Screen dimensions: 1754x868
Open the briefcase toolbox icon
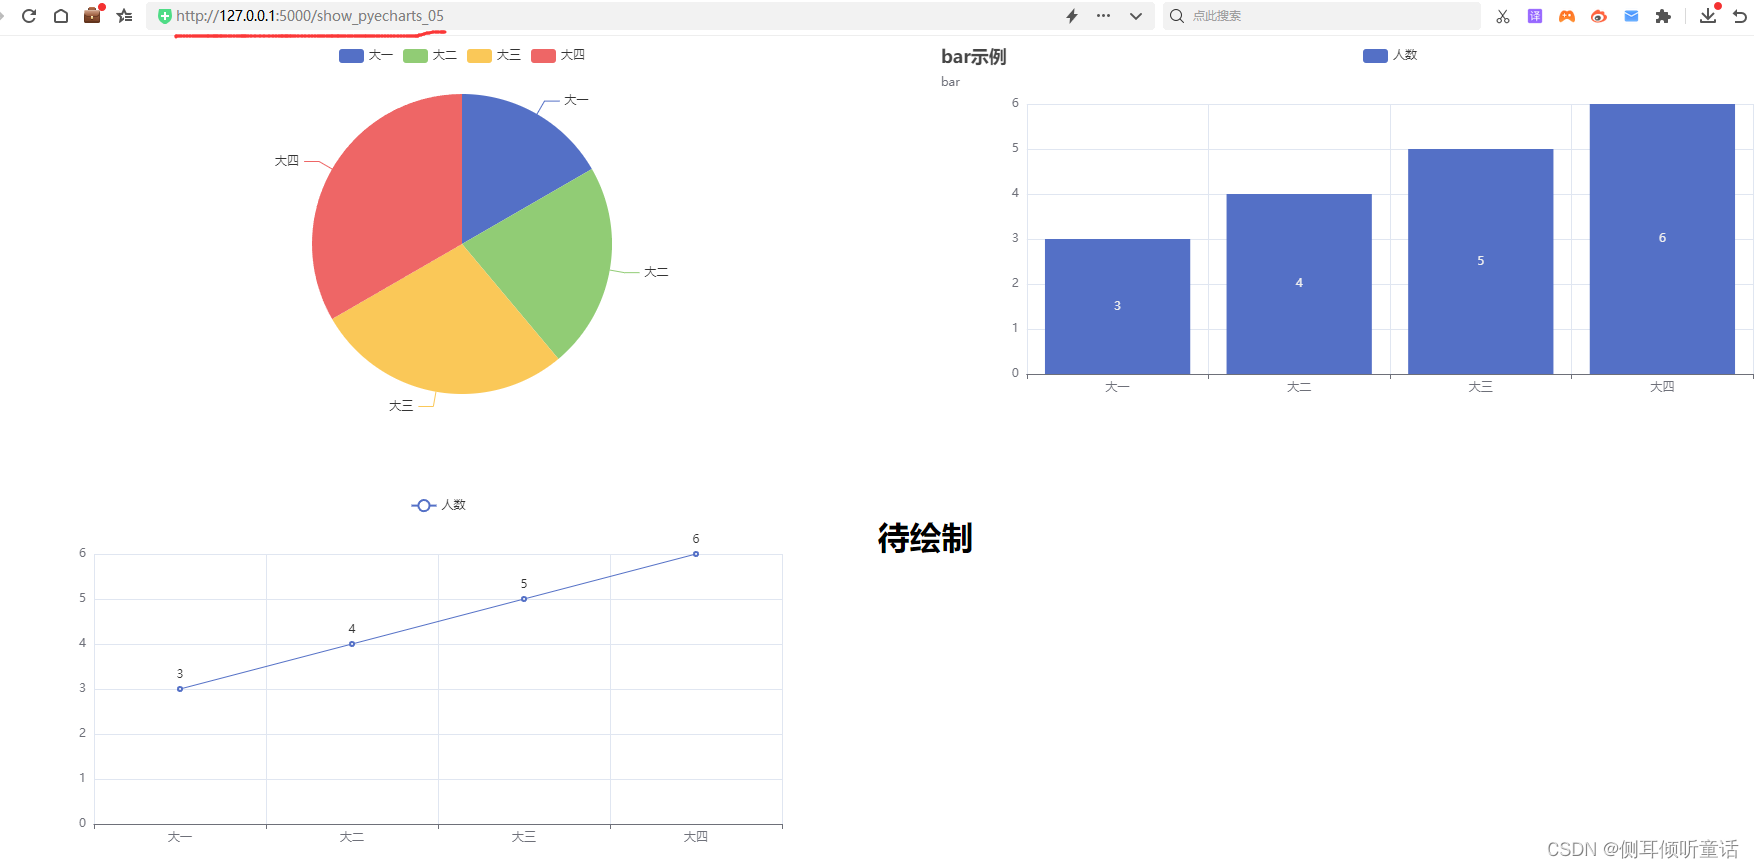92,15
